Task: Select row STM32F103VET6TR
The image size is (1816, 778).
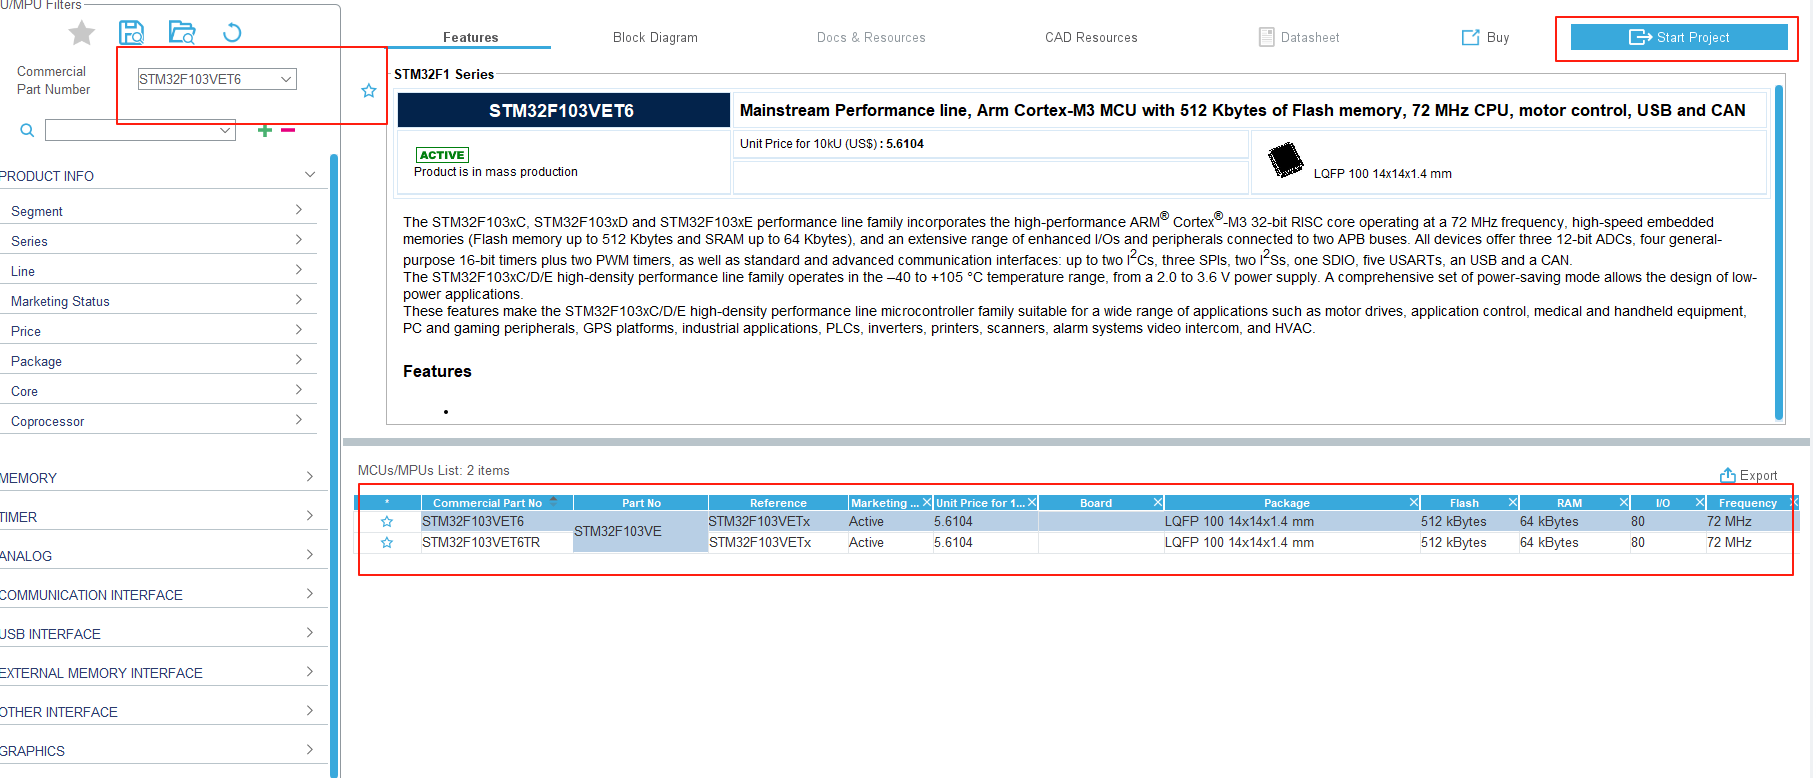Action: (x=1076, y=543)
